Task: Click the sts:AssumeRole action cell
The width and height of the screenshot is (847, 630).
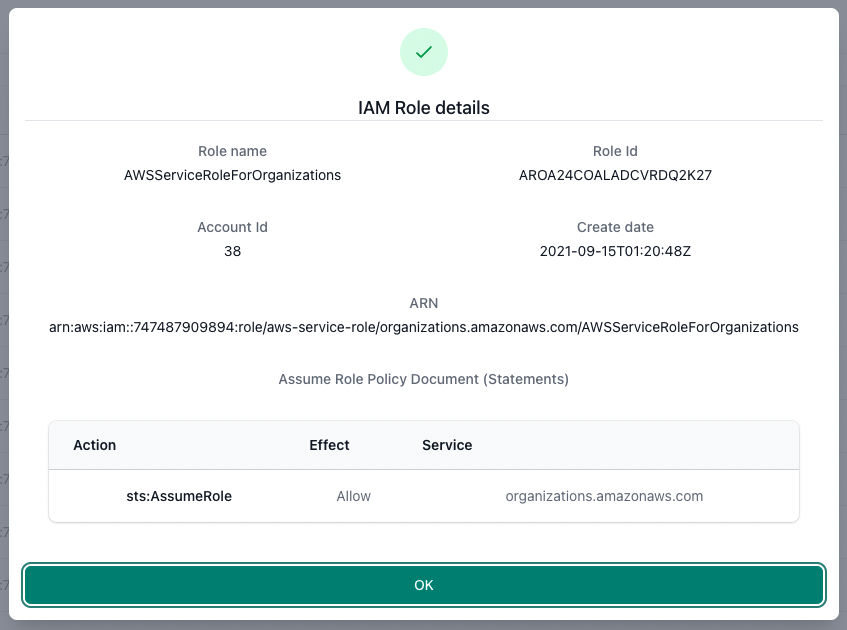Action: 179,496
